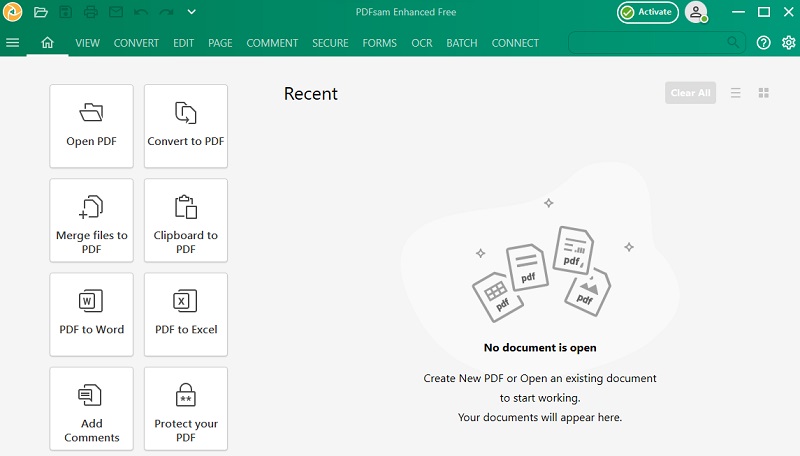Image resolution: width=800 pixels, height=456 pixels.
Task: Click the Activate button
Action: tap(647, 12)
